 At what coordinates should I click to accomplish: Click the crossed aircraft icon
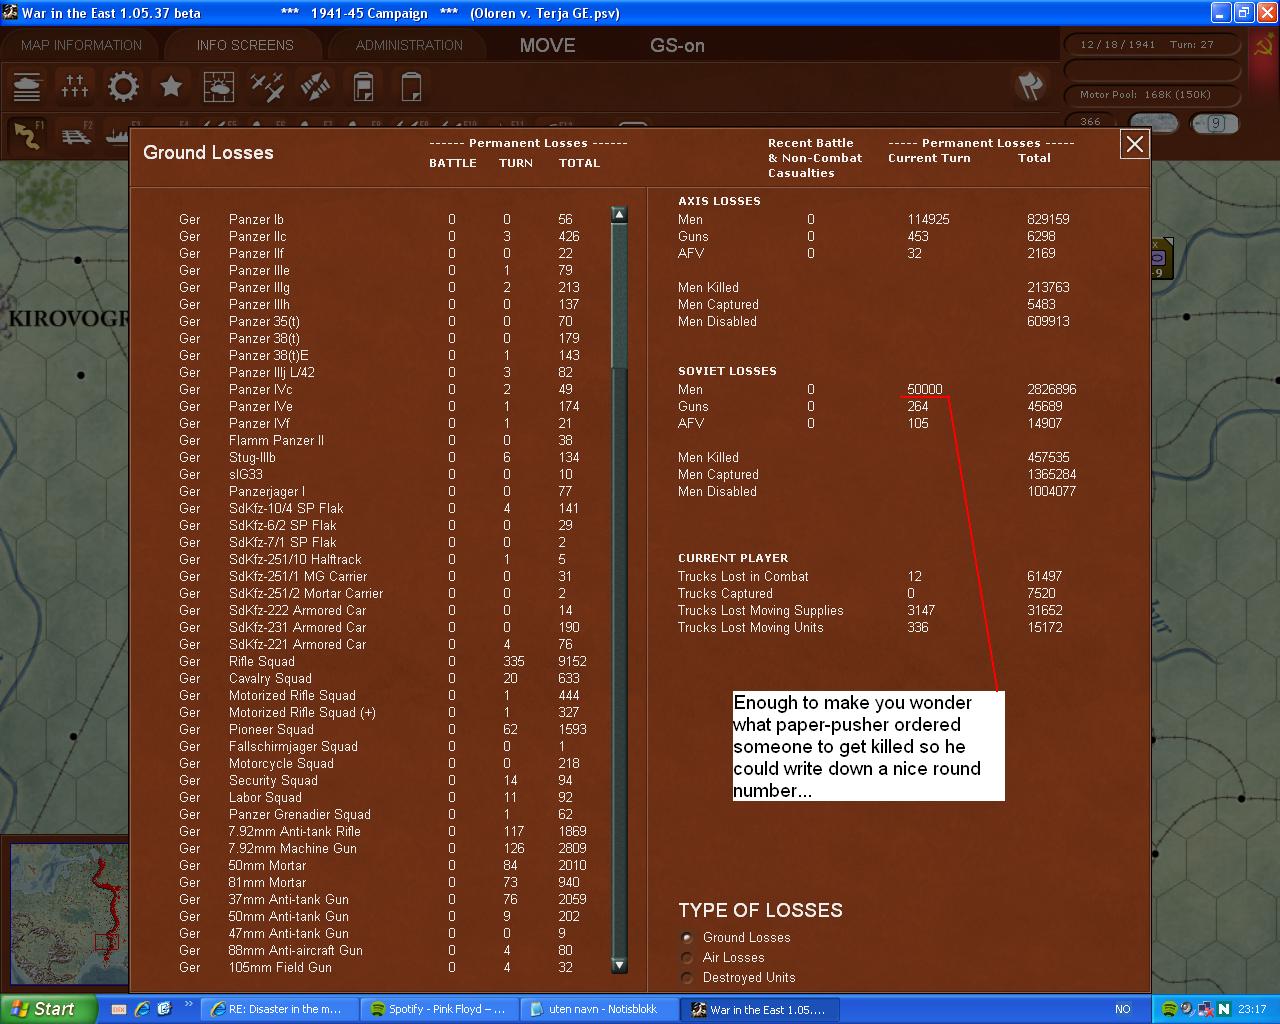(315, 87)
